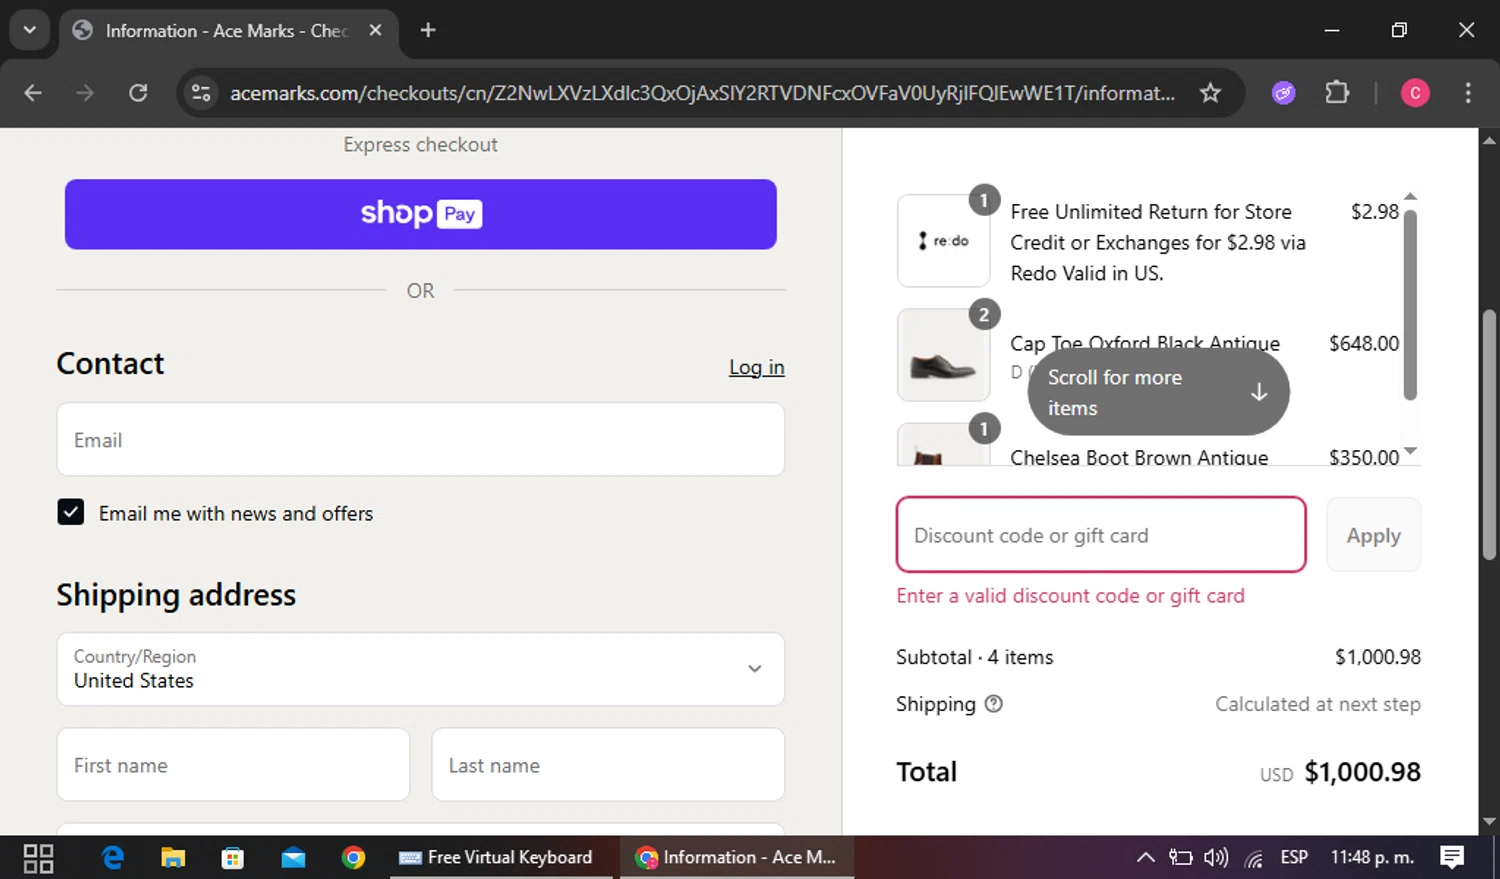Click the Subtotal · 4 items text
This screenshot has height=879, width=1500.
(975, 657)
